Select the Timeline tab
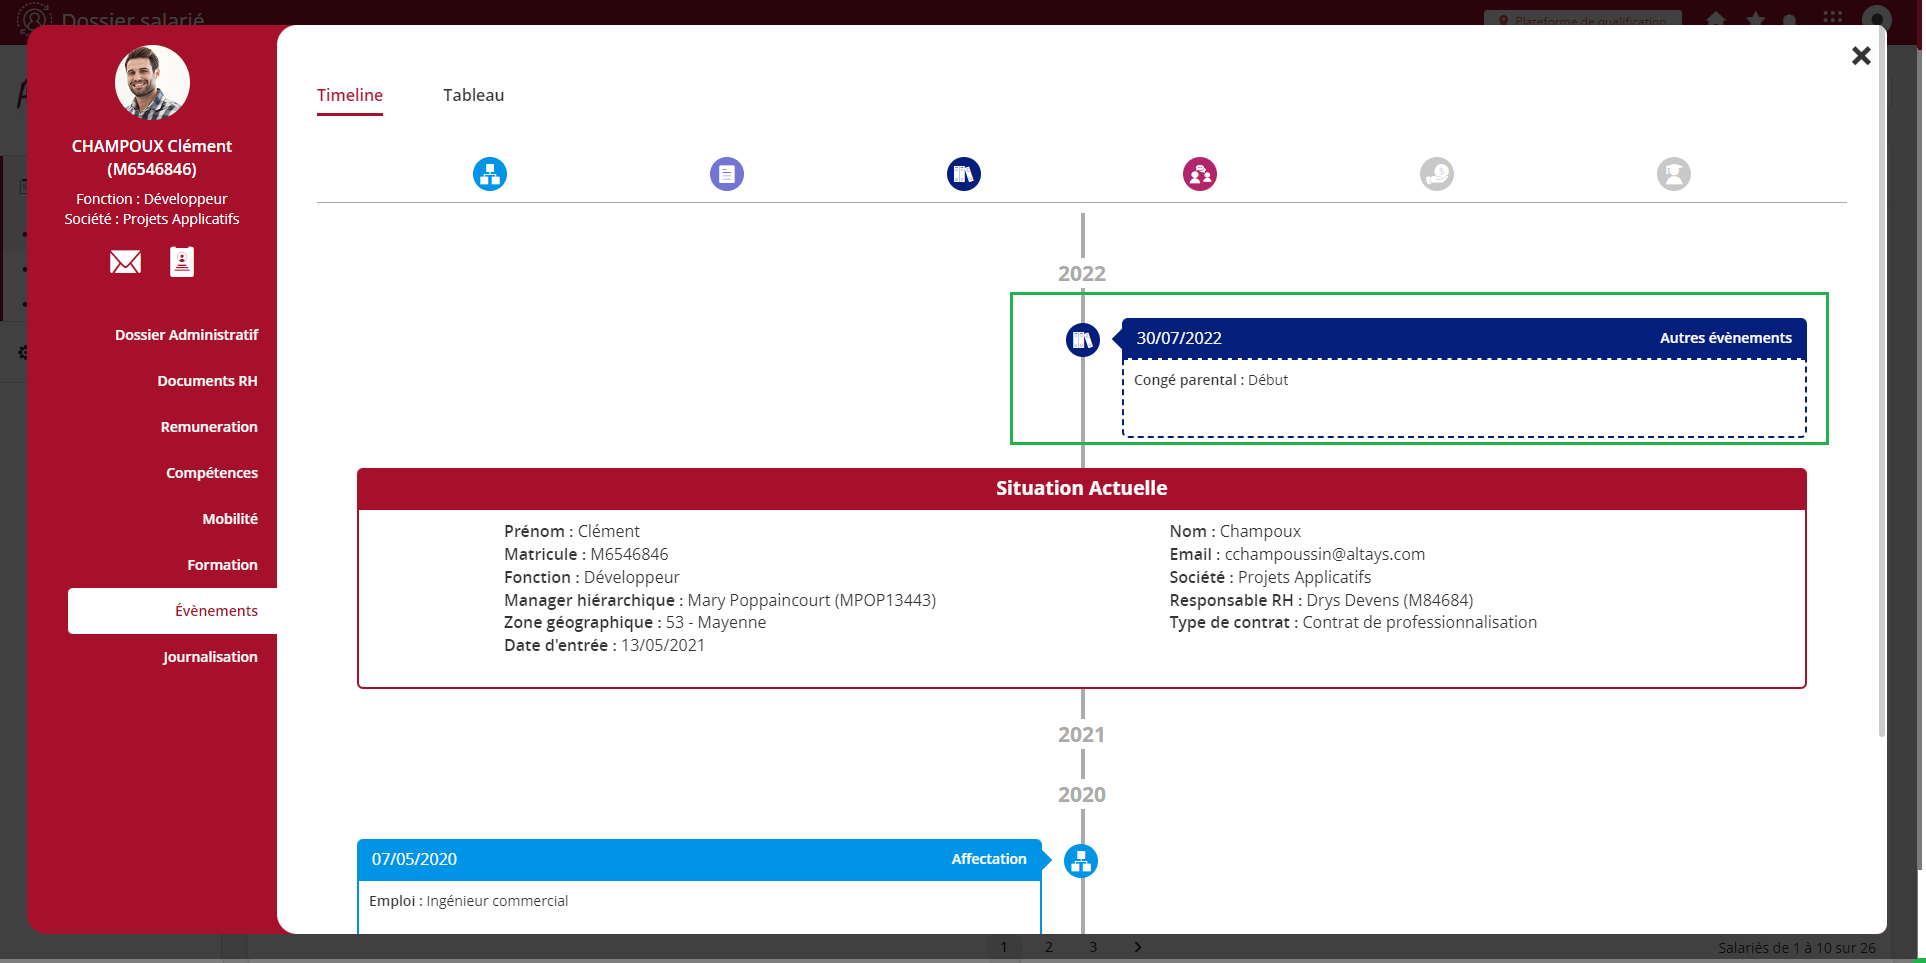The width and height of the screenshot is (1926, 963). pos(349,95)
